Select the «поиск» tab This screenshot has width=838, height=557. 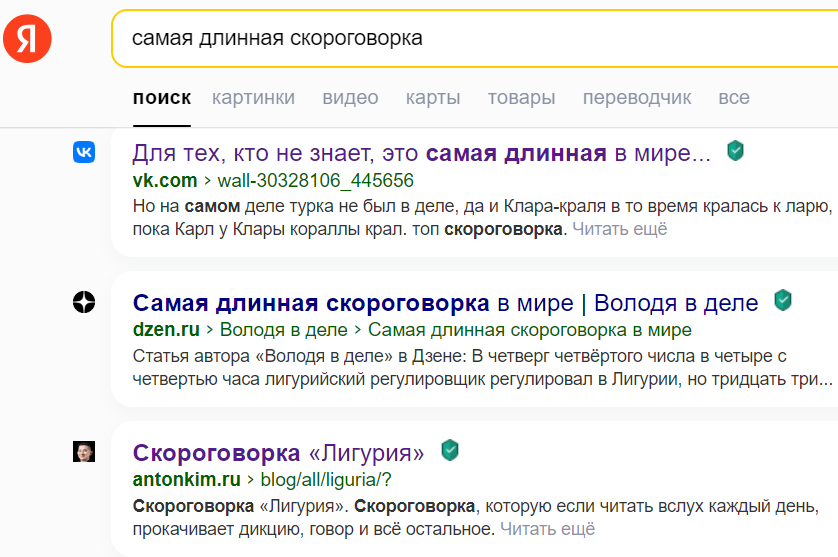162,98
